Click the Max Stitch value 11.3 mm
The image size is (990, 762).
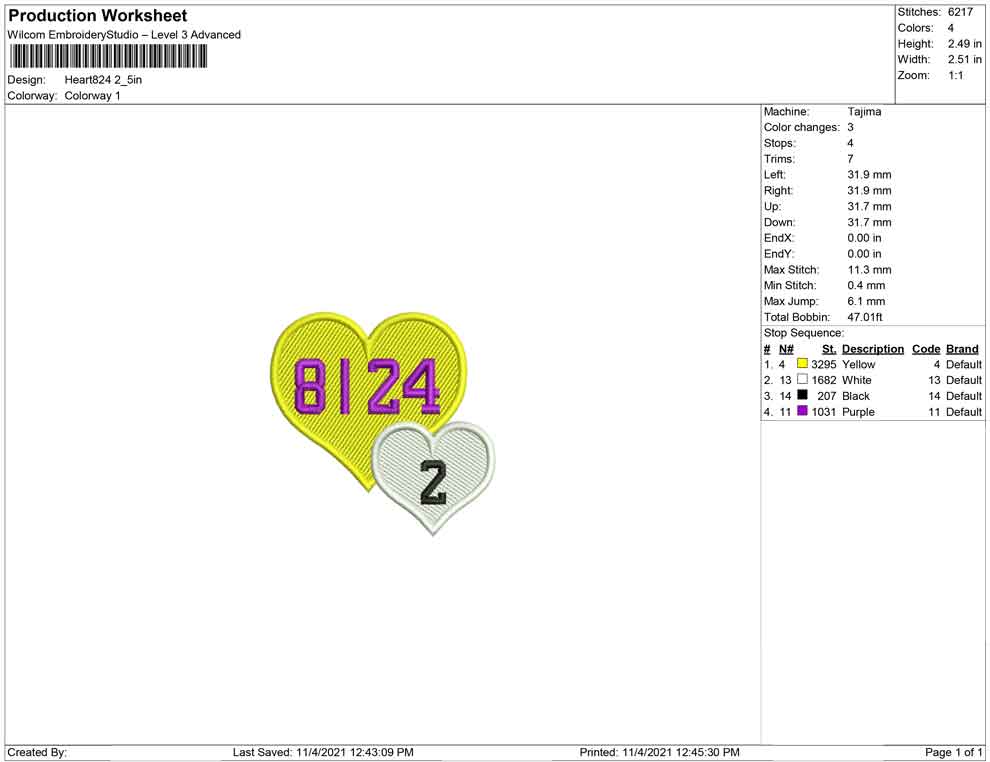point(869,270)
